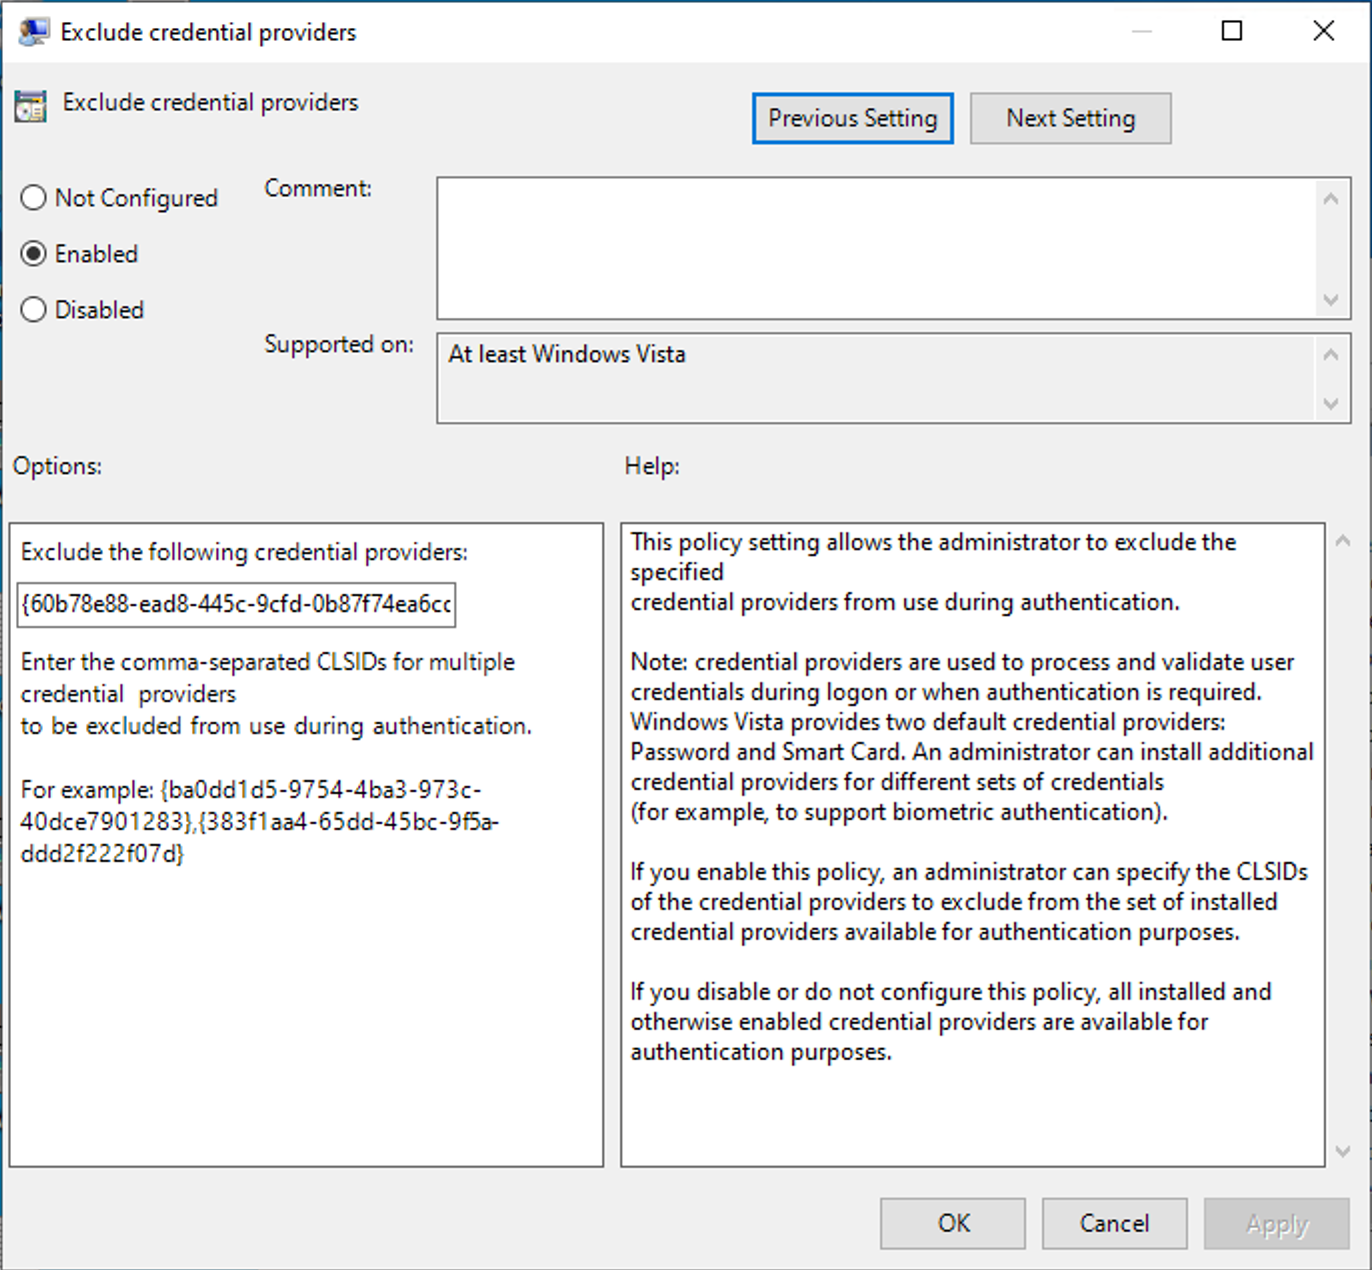
Task: Click the Cancel button
Action: pyautogui.click(x=1114, y=1223)
